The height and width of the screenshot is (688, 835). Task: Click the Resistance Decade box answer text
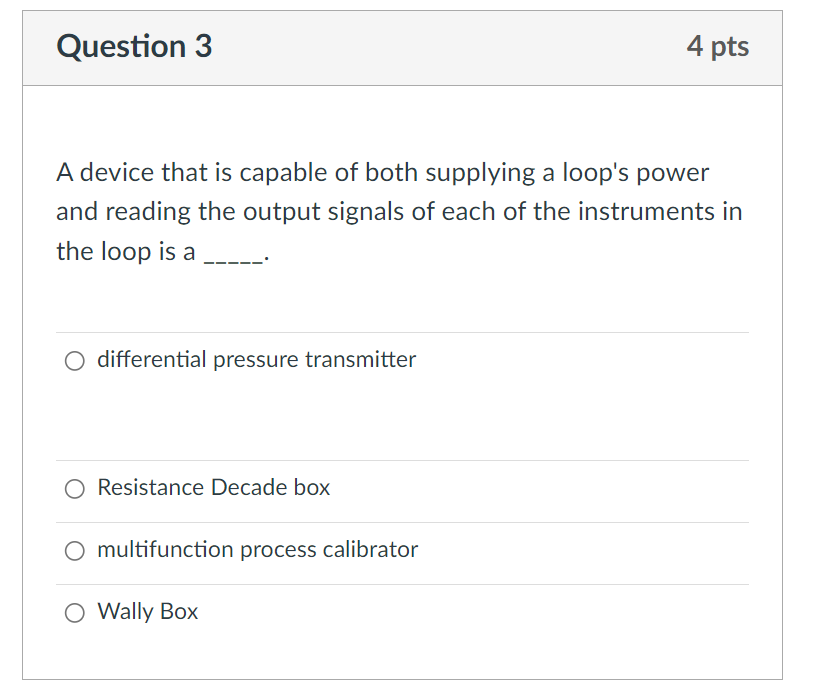tap(214, 488)
